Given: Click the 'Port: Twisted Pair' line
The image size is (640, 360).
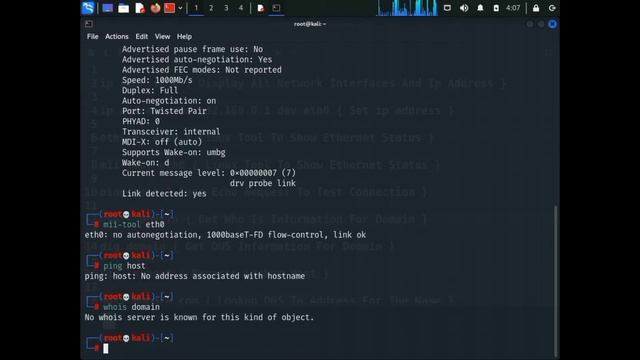Looking at the screenshot, I should click(164, 111).
